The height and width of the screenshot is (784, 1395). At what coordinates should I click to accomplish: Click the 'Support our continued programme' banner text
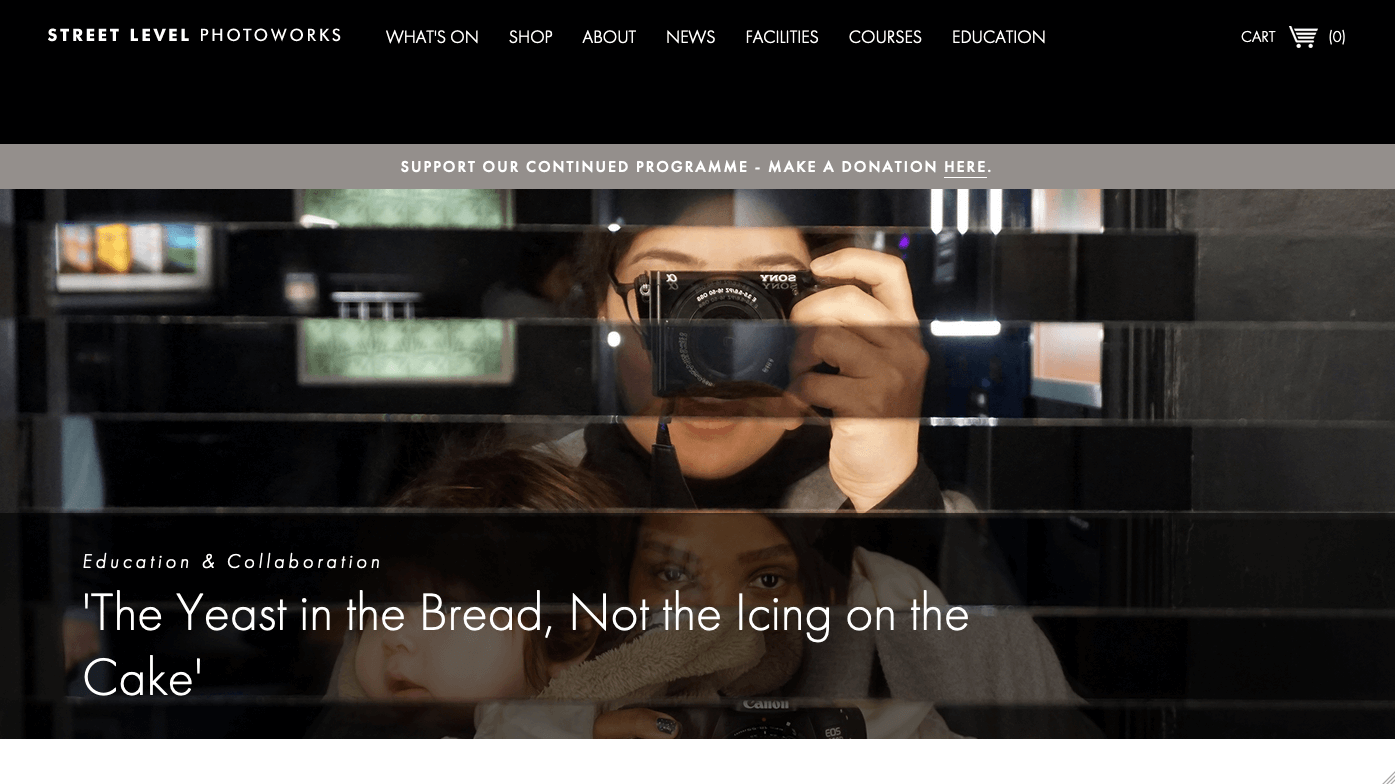(574, 167)
